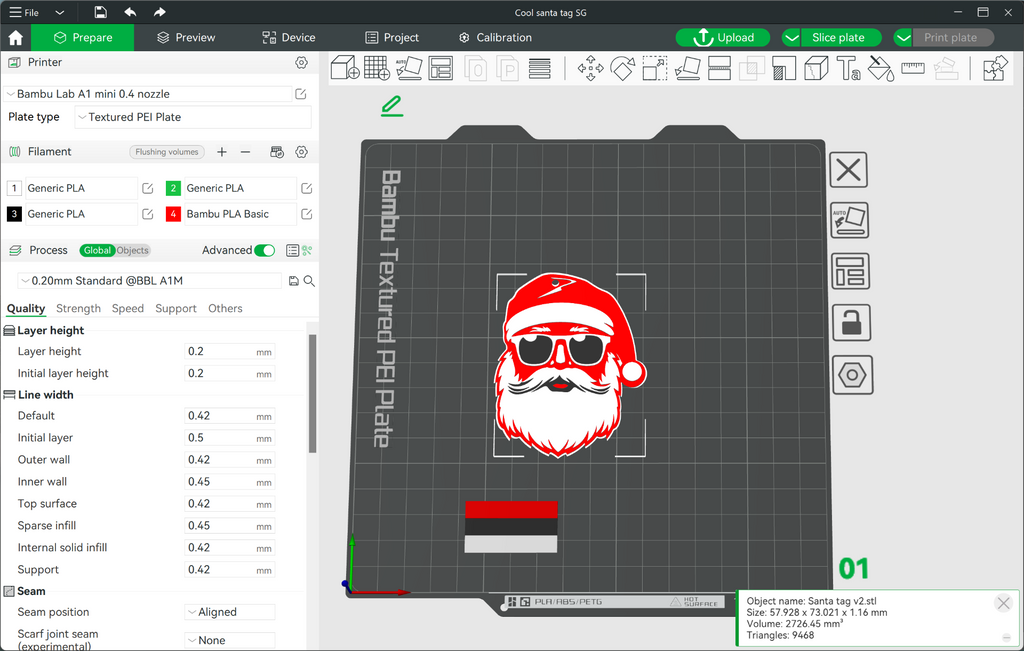The image size is (1024, 651).
Task: Open the 0.20mm Standard process dropdown
Action: (x=150, y=281)
